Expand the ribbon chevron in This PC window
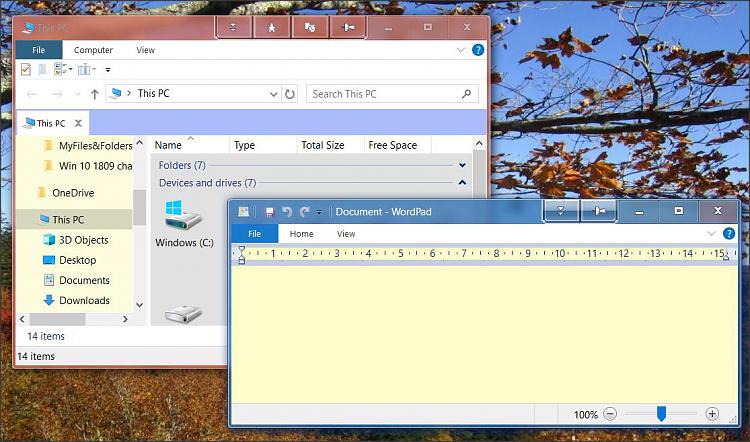The image size is (750, 442). tap(461, 50)
